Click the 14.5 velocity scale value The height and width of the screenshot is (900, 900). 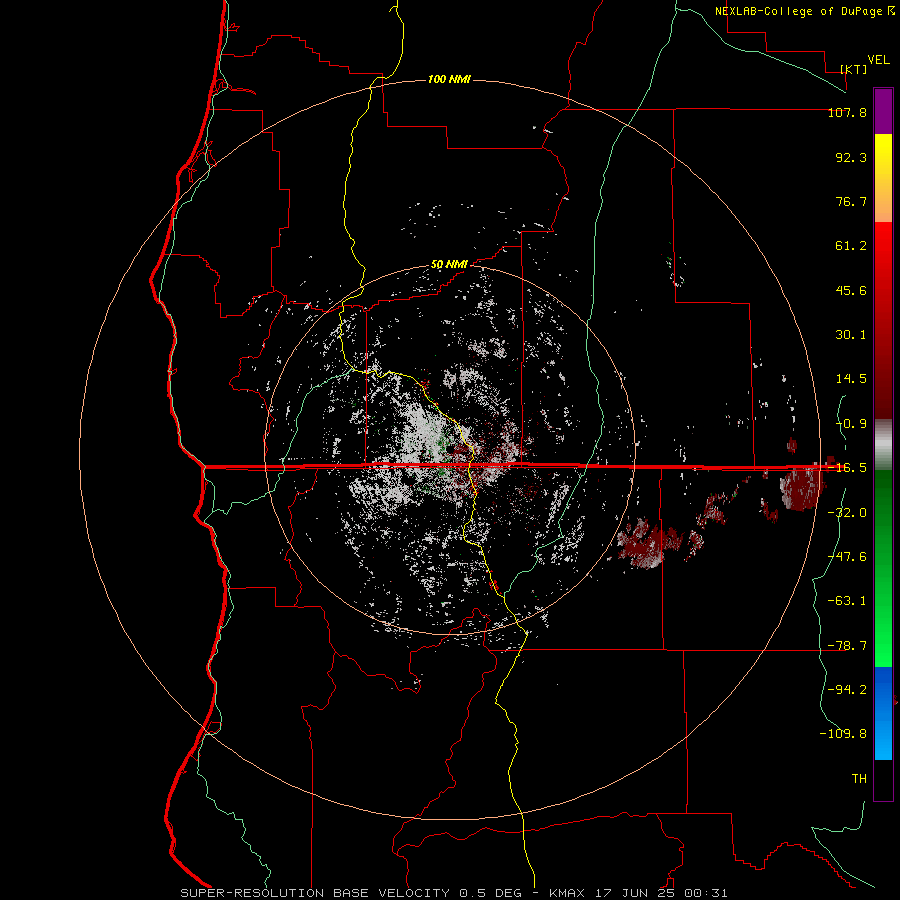point(851,379)
